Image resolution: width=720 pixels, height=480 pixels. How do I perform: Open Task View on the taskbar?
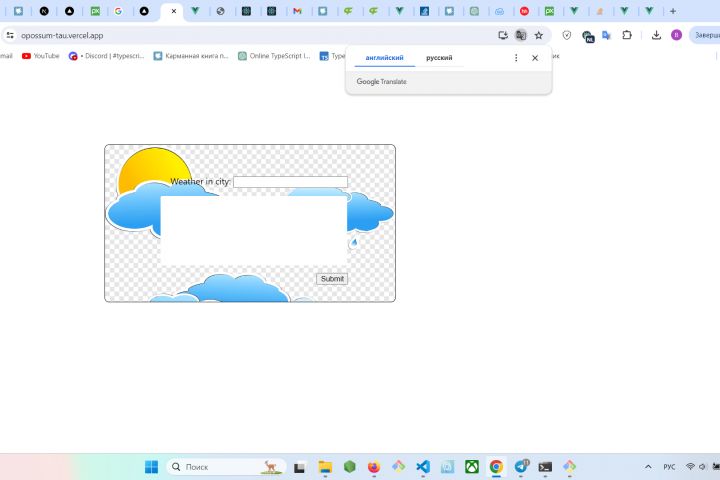pos(299,467)
